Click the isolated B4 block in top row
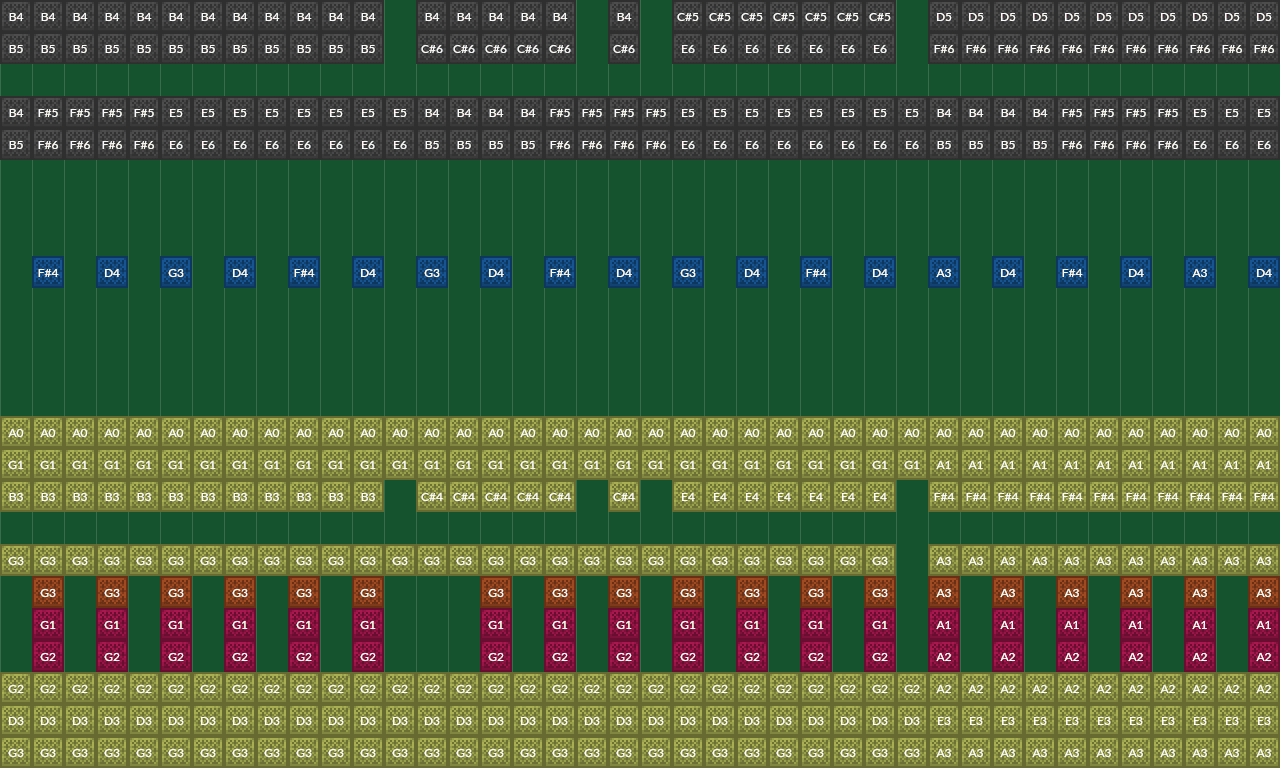 (x=624, y=17)
